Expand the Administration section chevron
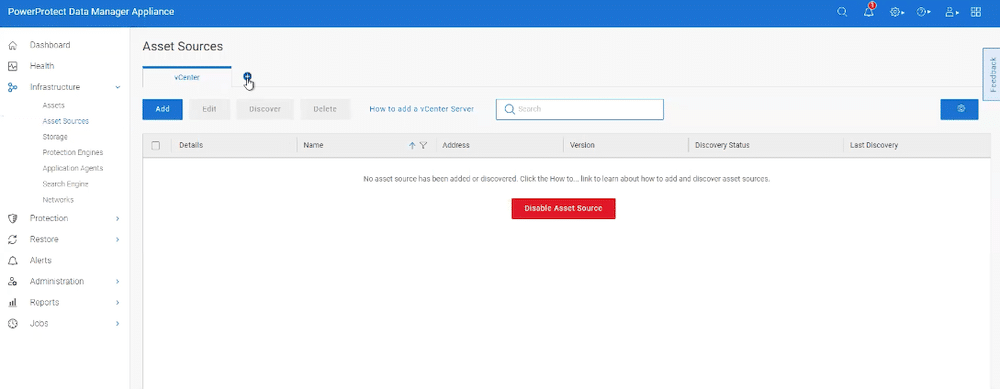Image resolution: width=1000 pixels, height=389 pixels. pos(117,282)
